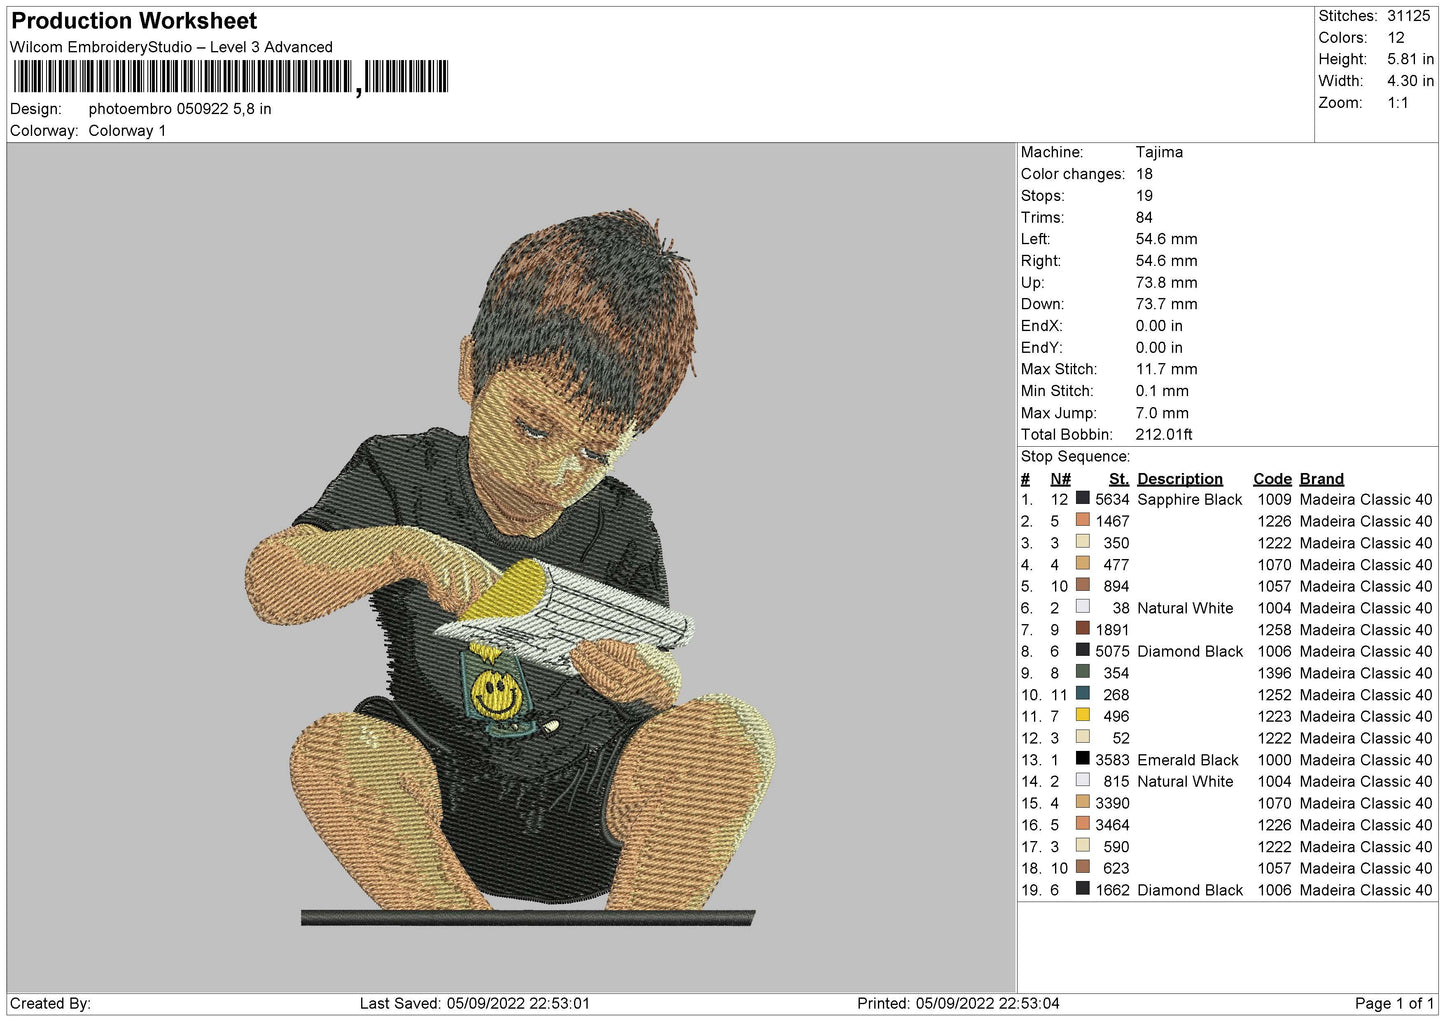The image size is (1445, 1021).
Task: Select Natural White in stop 6 row
Action: (x=1185, y=608)
